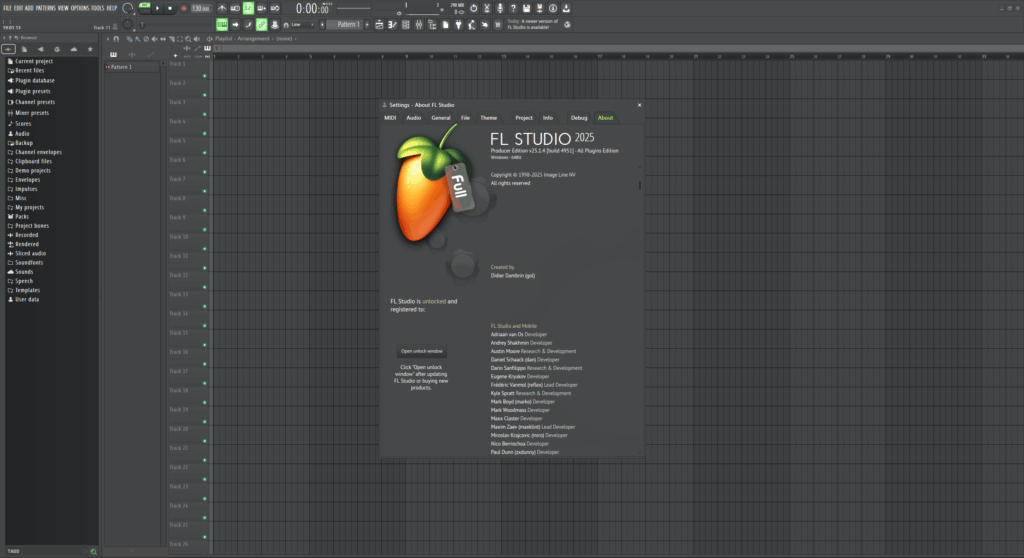Viewport: 1024px width, 558px height.
Task: Switch to Audio tab in Settings
Action: [413, 118]
